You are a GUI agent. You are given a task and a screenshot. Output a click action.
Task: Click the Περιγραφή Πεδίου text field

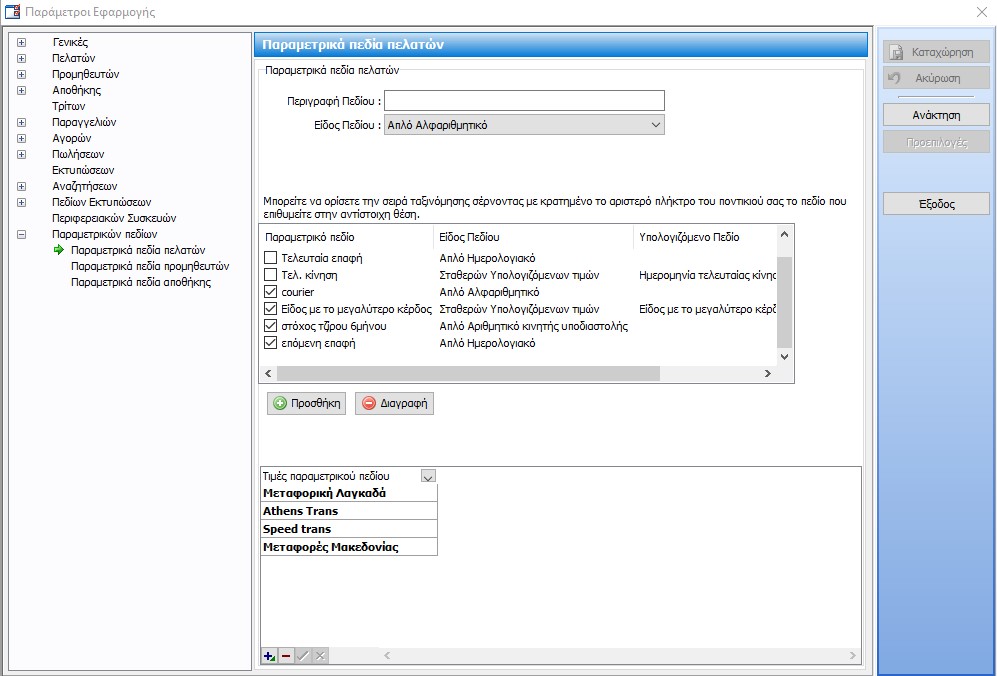(x=524, y=100)
